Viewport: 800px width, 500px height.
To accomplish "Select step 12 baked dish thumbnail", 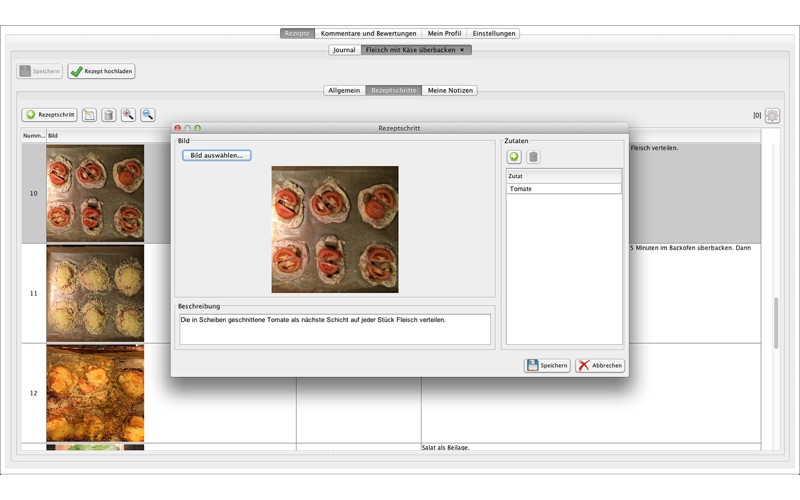I will click(95, 393).
